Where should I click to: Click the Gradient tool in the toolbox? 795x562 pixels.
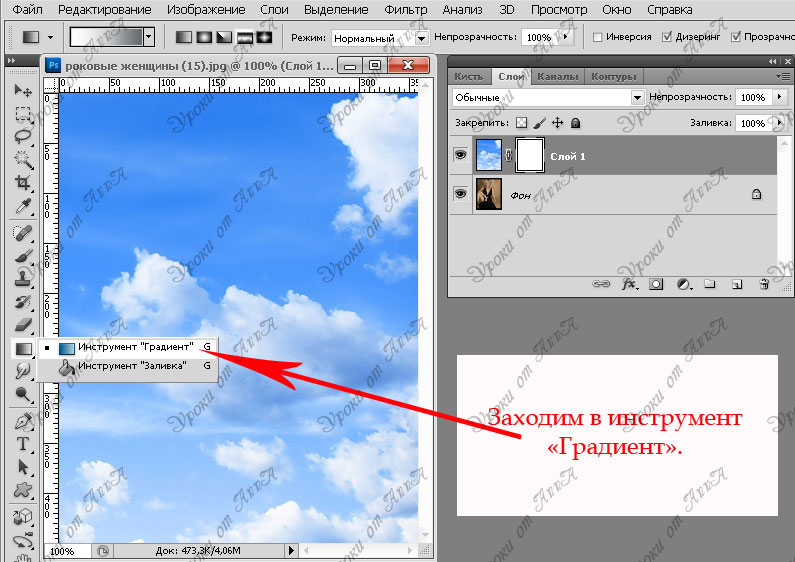point(23,348)
